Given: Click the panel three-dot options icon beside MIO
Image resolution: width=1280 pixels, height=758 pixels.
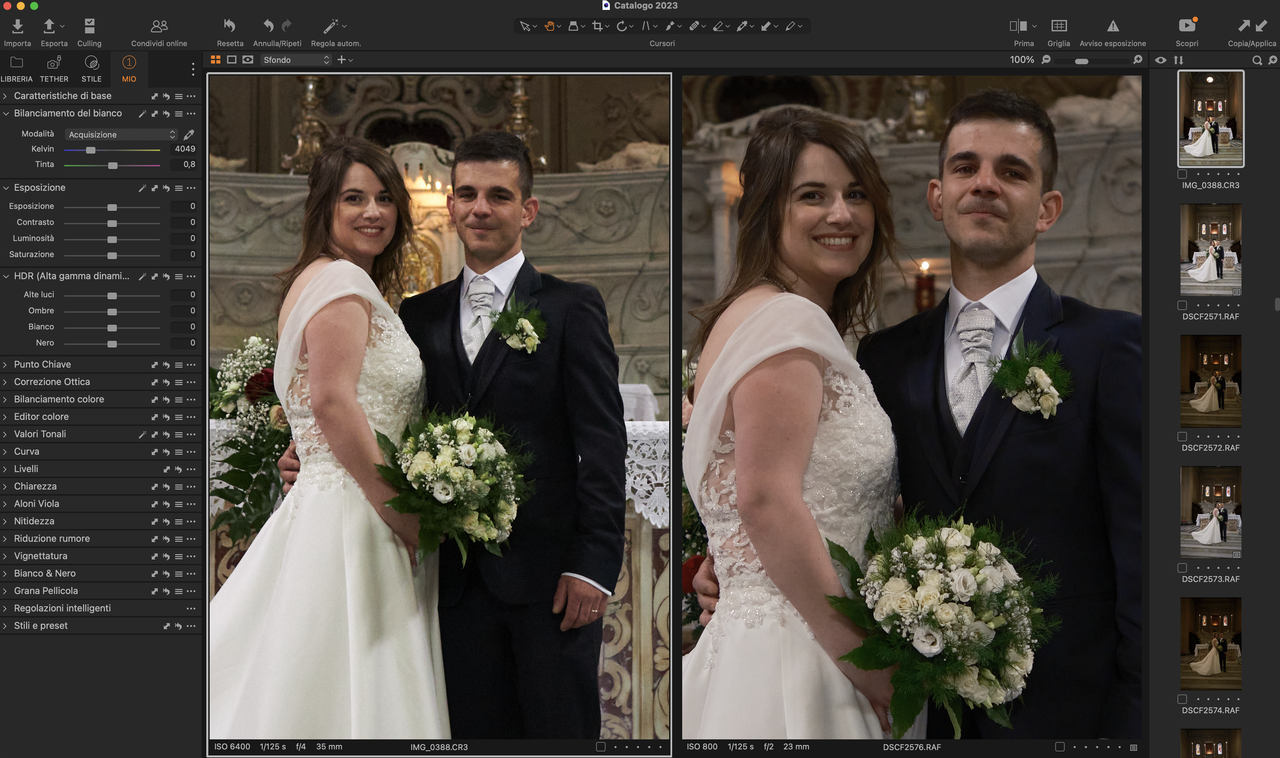Looking at the screenshot, I should click(x=193, y=69).
